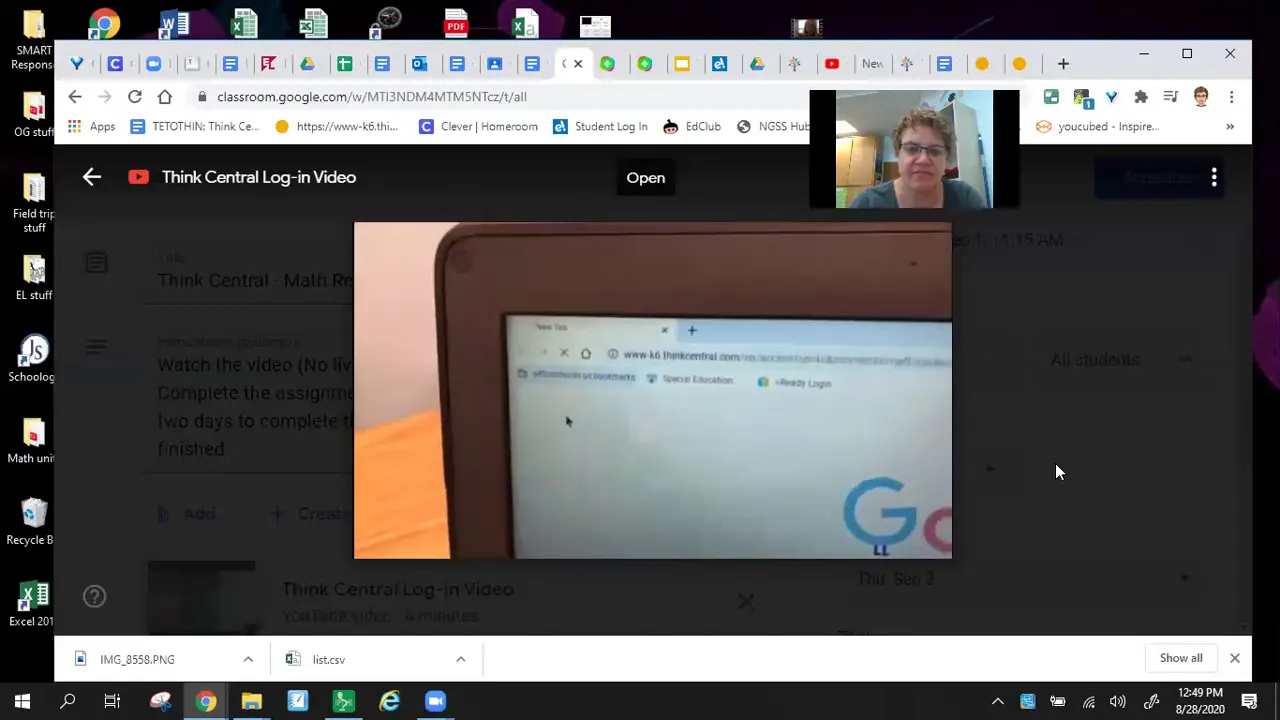Open the Action Center notifications icon
Viewport: 1280px width, 720px height.
1250,701
